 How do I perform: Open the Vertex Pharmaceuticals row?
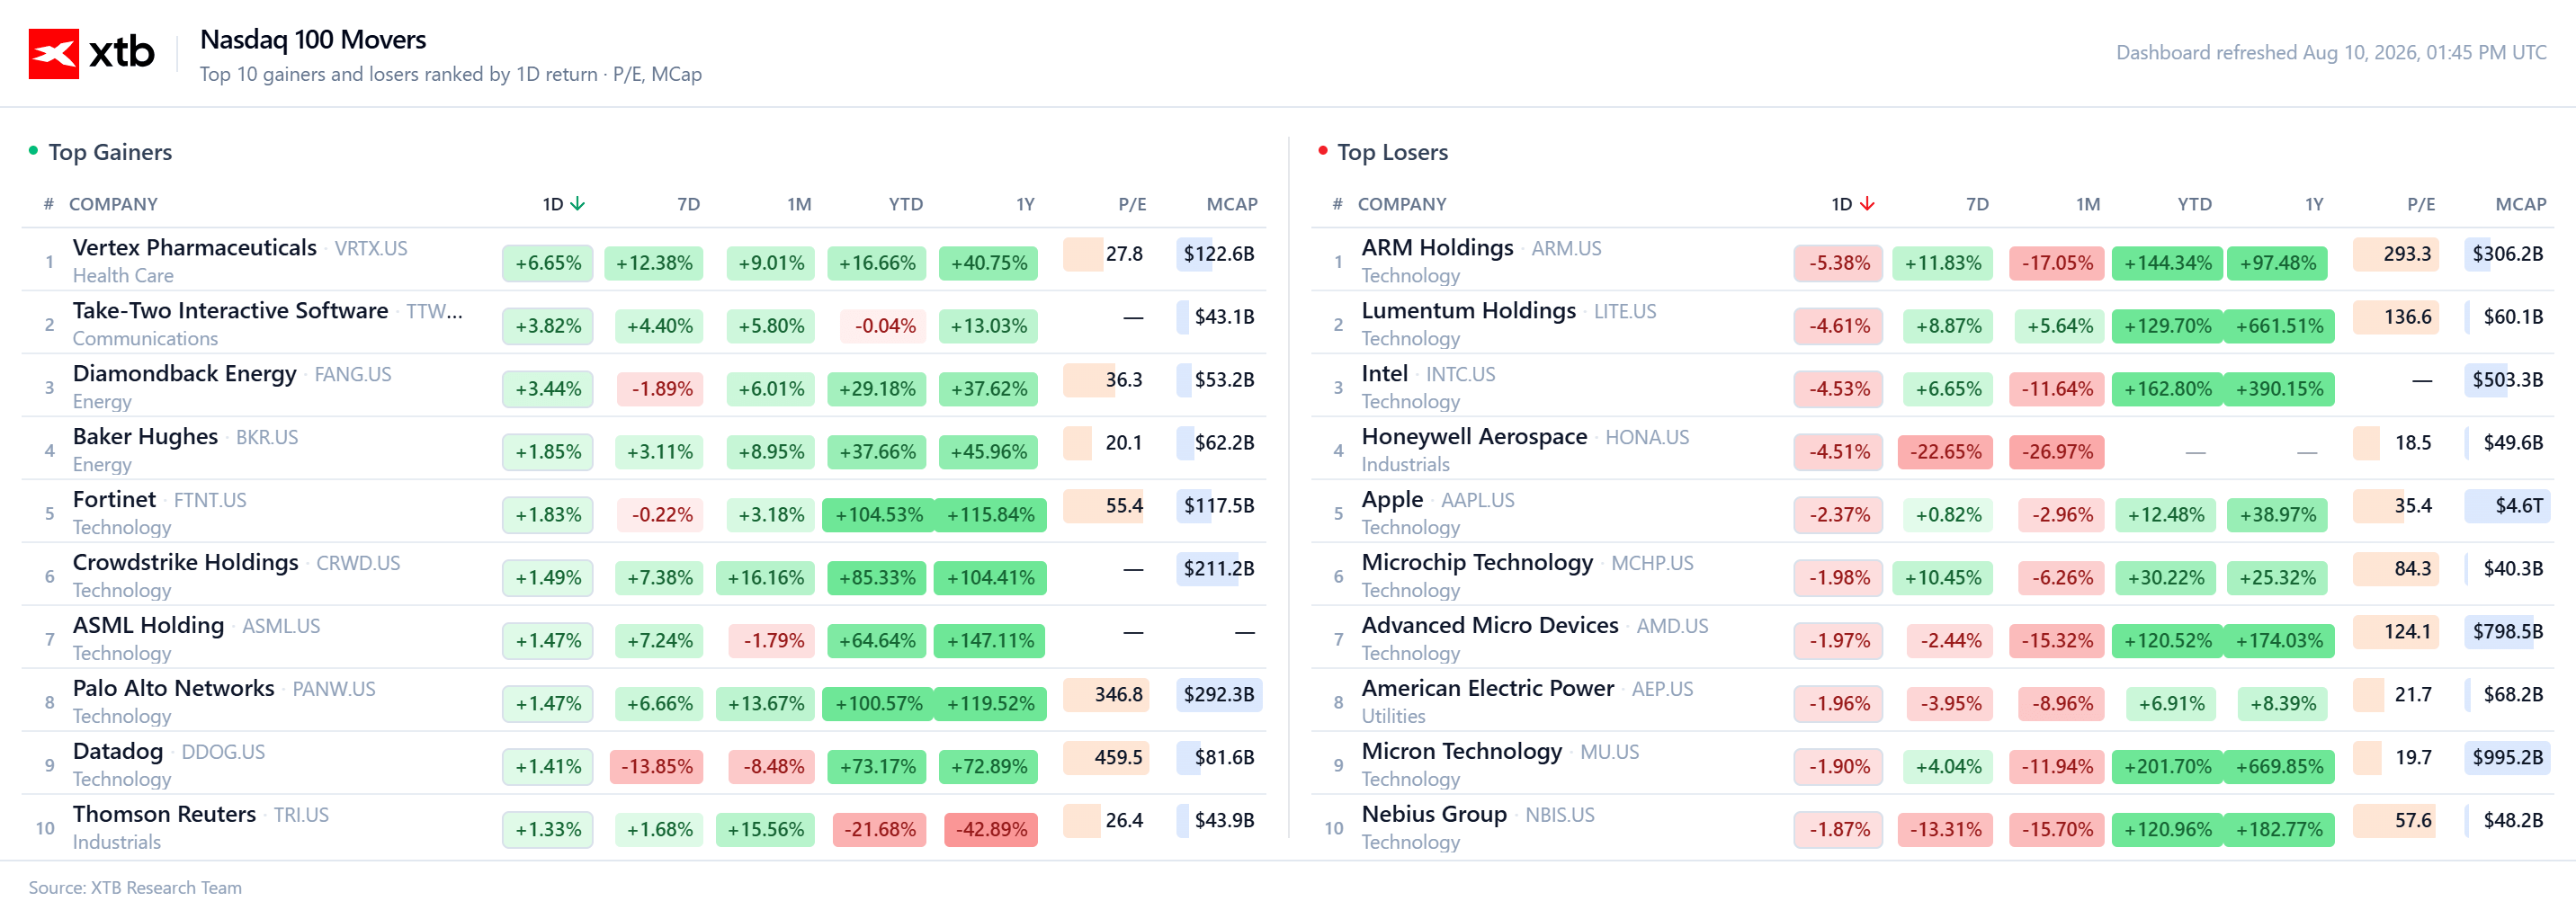point(644,260)
